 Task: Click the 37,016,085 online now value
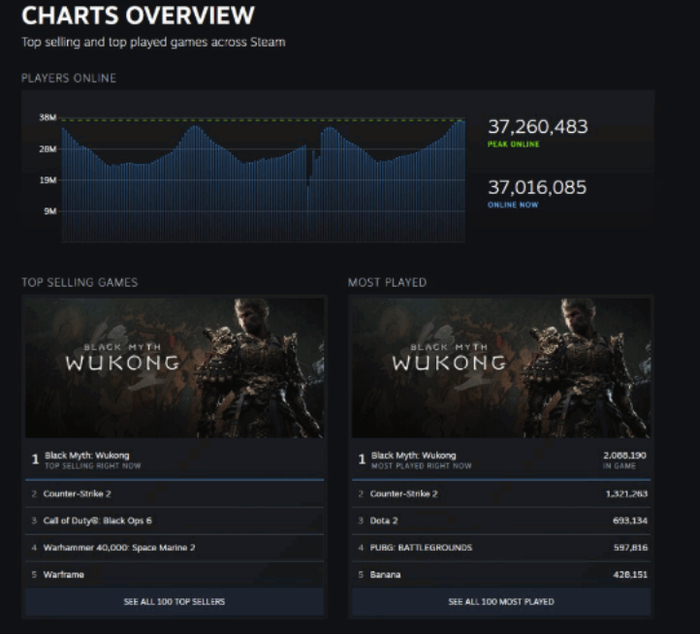pos(537,188)
